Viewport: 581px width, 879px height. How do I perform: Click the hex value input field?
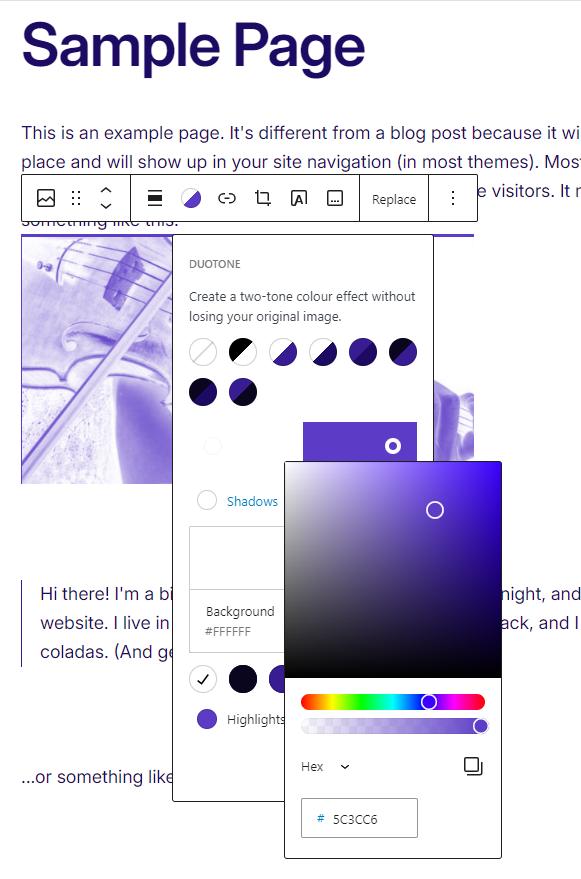[359, 818]
